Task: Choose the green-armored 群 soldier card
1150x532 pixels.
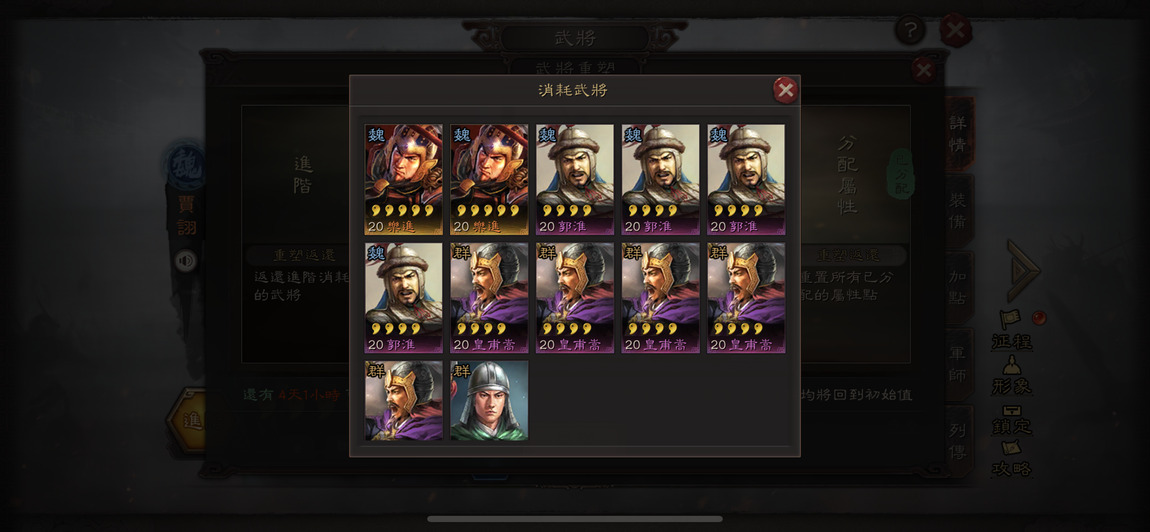Action: [489, 401]
